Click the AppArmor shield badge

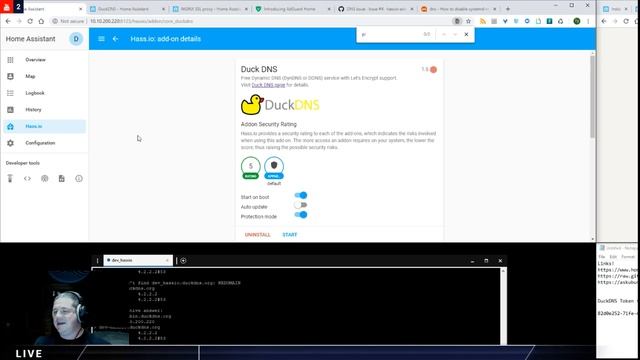pyautogui.click(x=274, y=167)
